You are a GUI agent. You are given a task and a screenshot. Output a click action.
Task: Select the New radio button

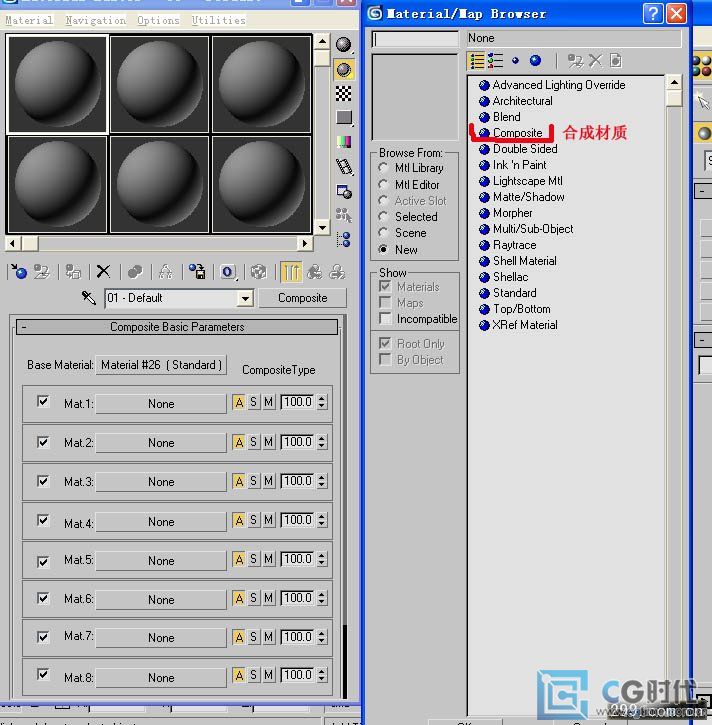pos(383,249)
